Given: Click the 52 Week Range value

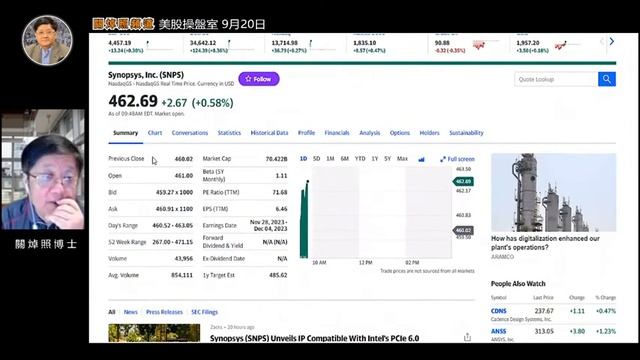Looking at the screenshot, I should [x=173, y=242].
